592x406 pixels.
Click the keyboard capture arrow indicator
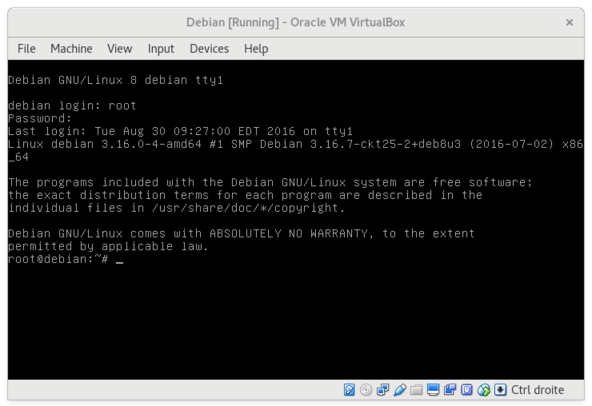(x=500, y=389)
